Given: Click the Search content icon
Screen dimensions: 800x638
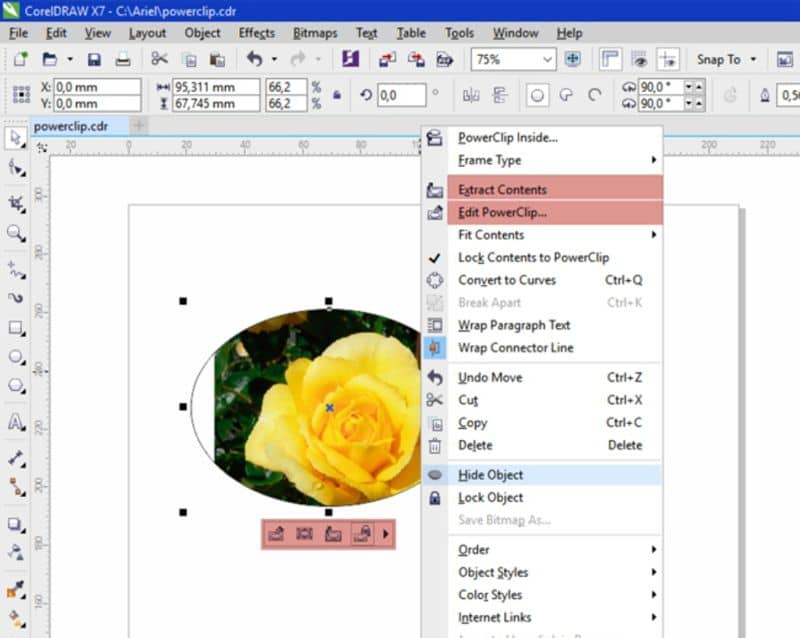Looking at the screenshot, I should click(350, 59).
